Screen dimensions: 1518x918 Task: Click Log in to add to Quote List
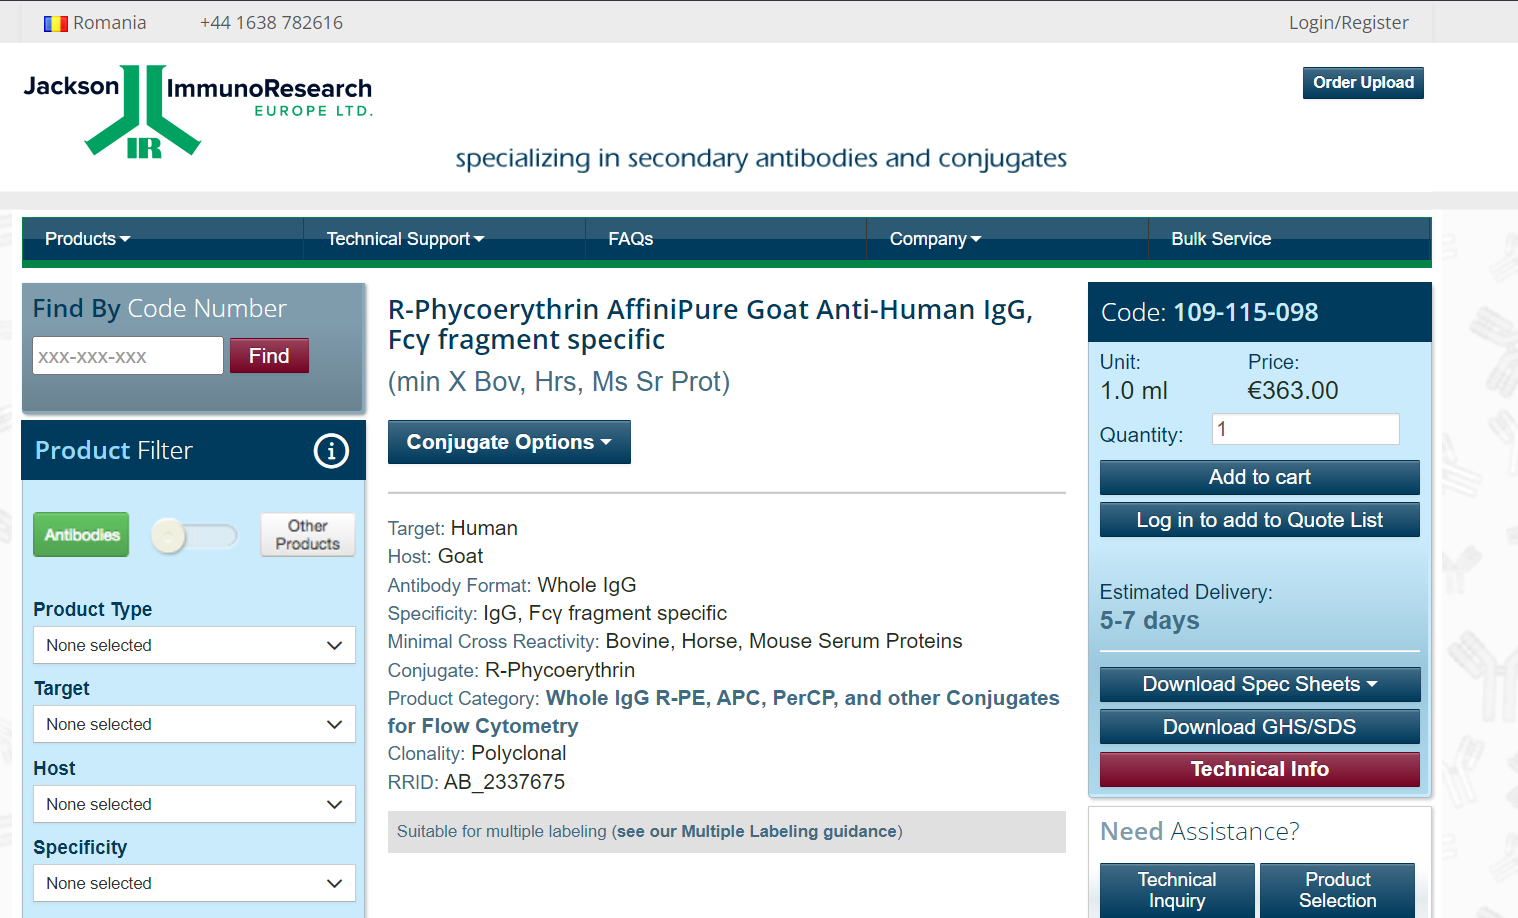pyautogui.click(x=1260, y=520)
